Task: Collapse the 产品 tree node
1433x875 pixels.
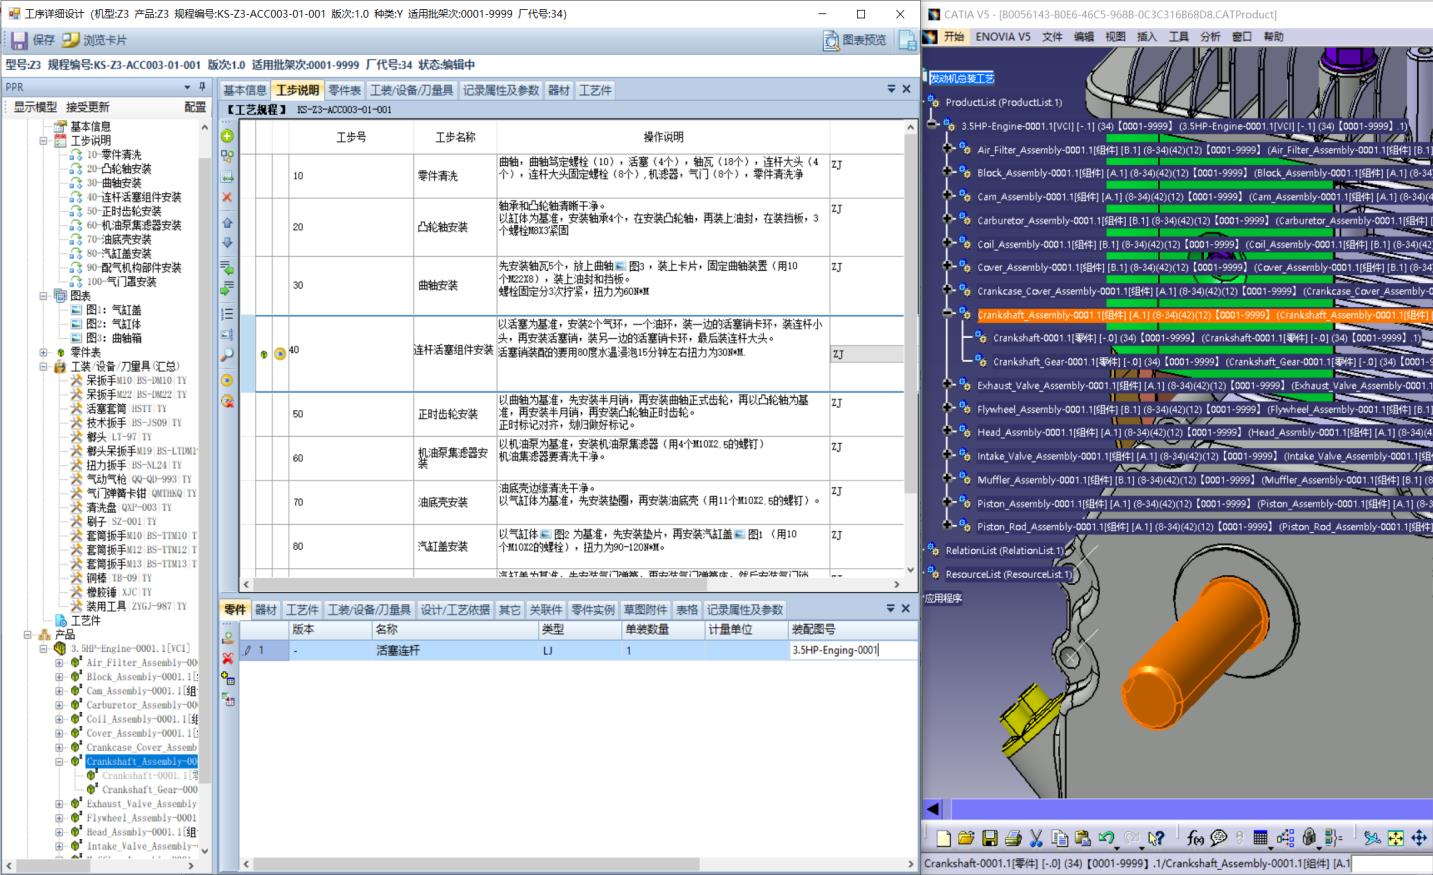Action: pyautogui.click(x=28, y=635)
